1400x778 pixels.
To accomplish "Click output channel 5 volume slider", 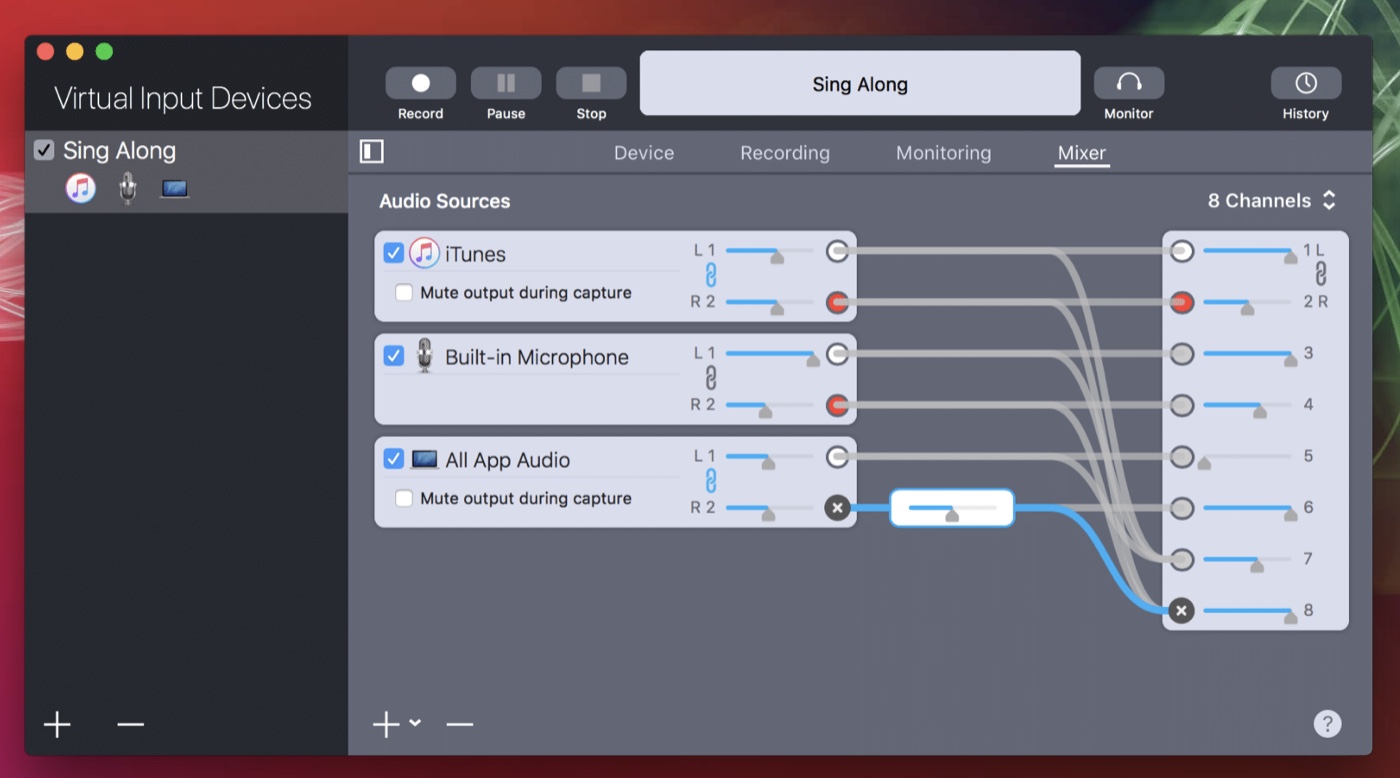I will tap(1247, 457).
